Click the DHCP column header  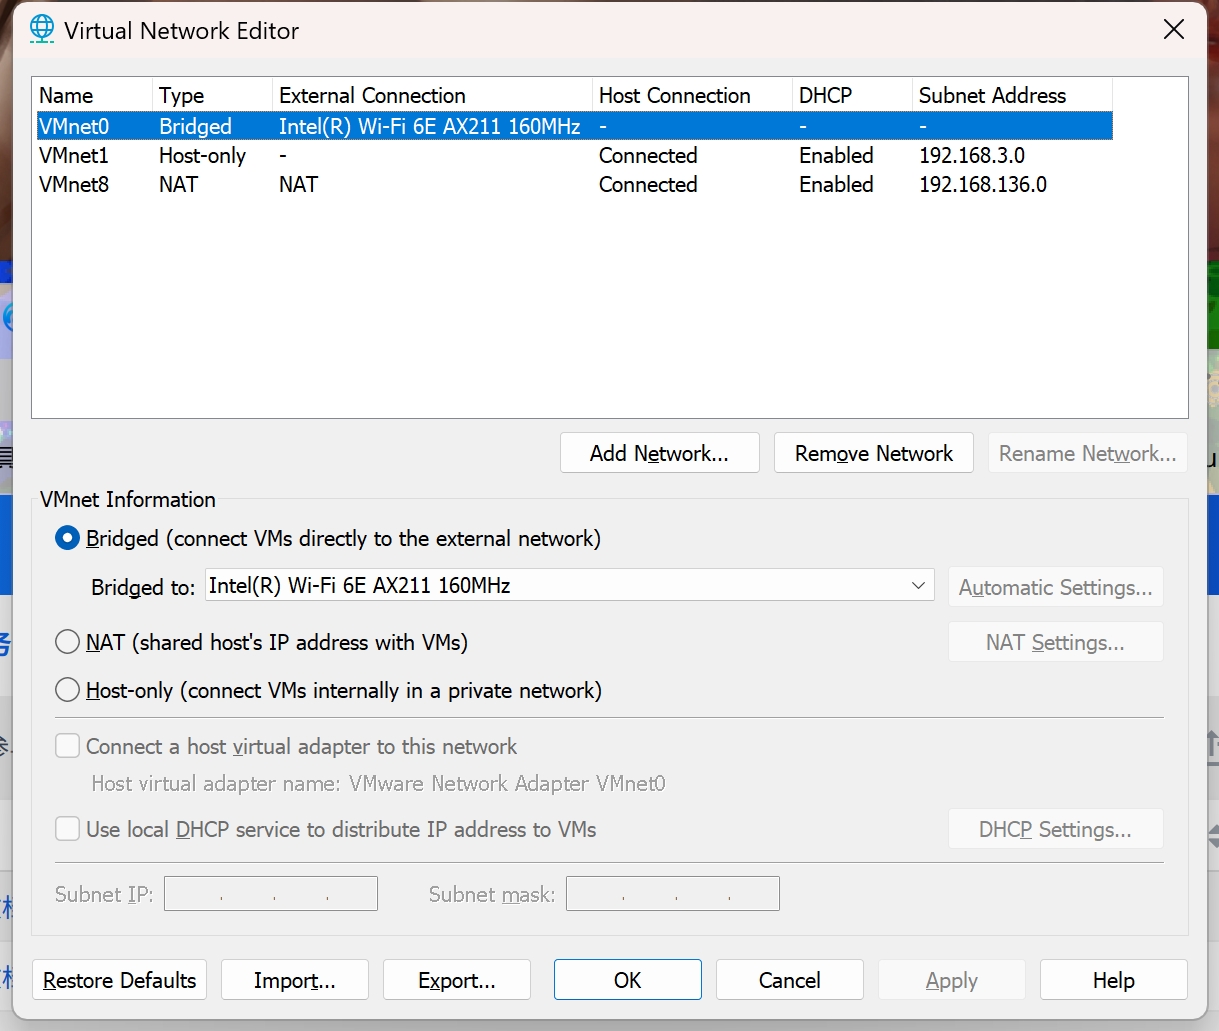point(851,96)
